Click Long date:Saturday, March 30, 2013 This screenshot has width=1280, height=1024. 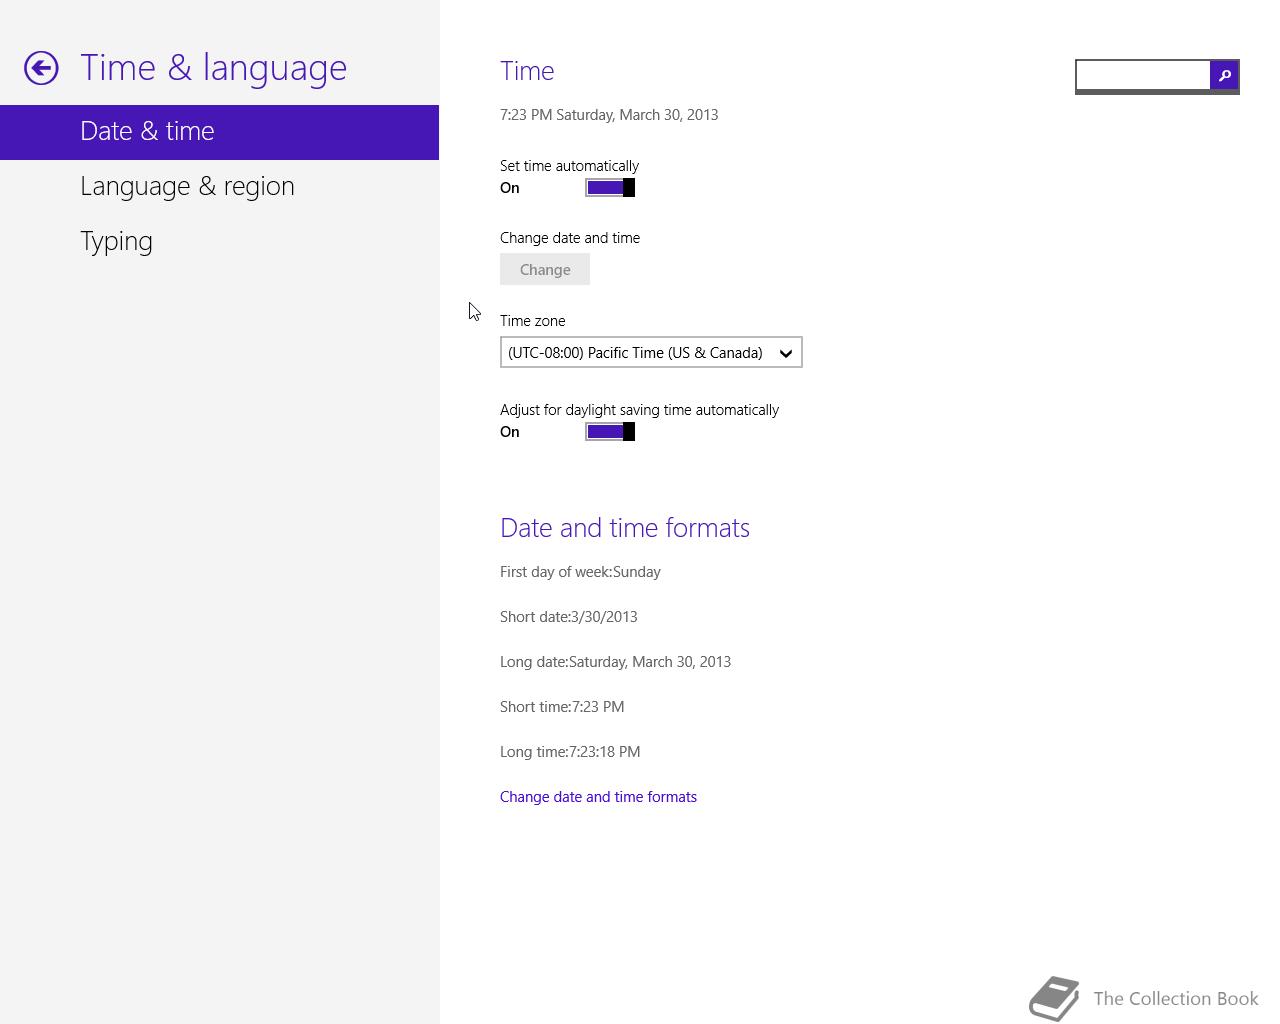615,662
